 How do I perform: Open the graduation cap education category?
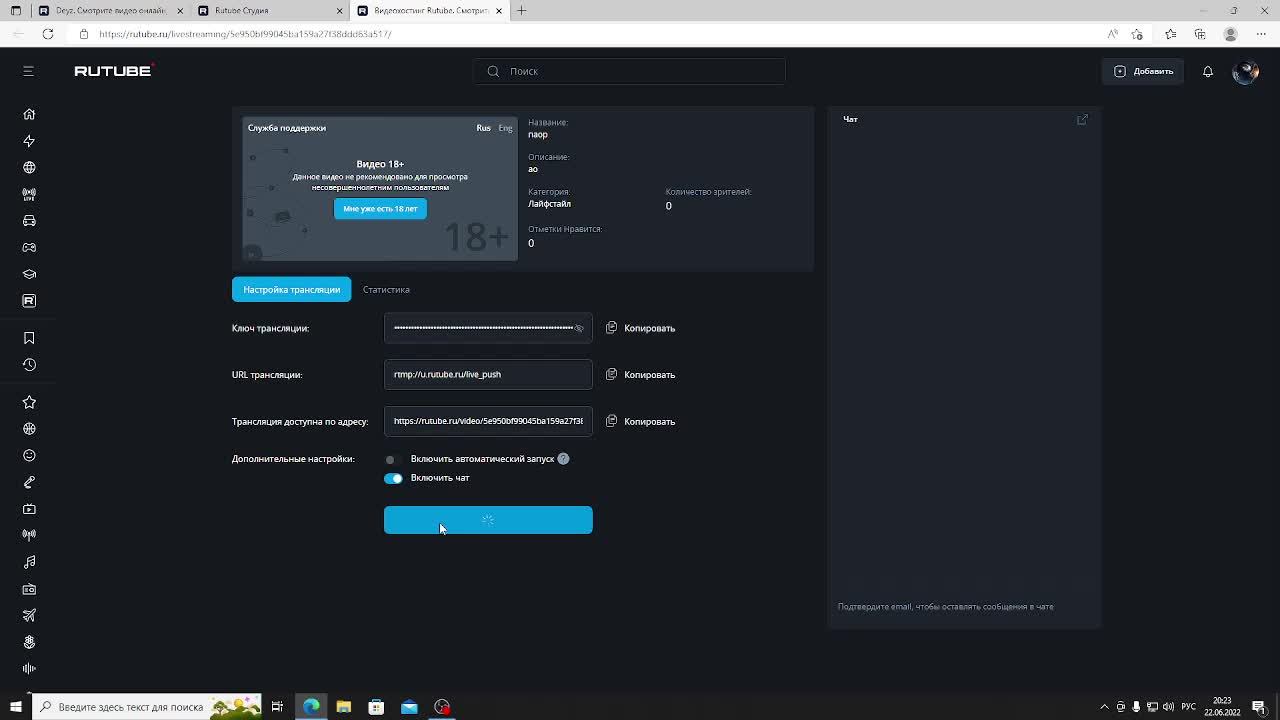(29, 274)
